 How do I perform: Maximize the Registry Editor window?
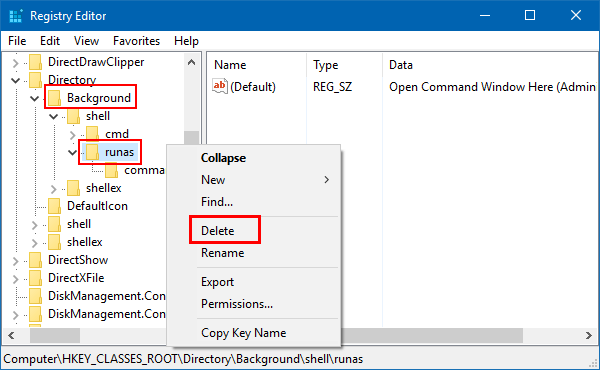[x=530, y=15]
